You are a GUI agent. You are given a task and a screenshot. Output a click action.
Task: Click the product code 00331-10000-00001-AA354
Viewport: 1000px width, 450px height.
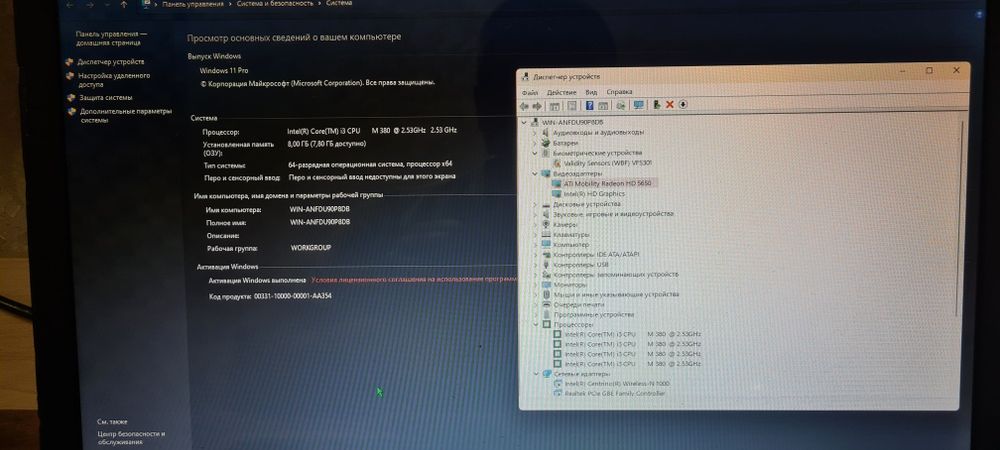[293, 296]
